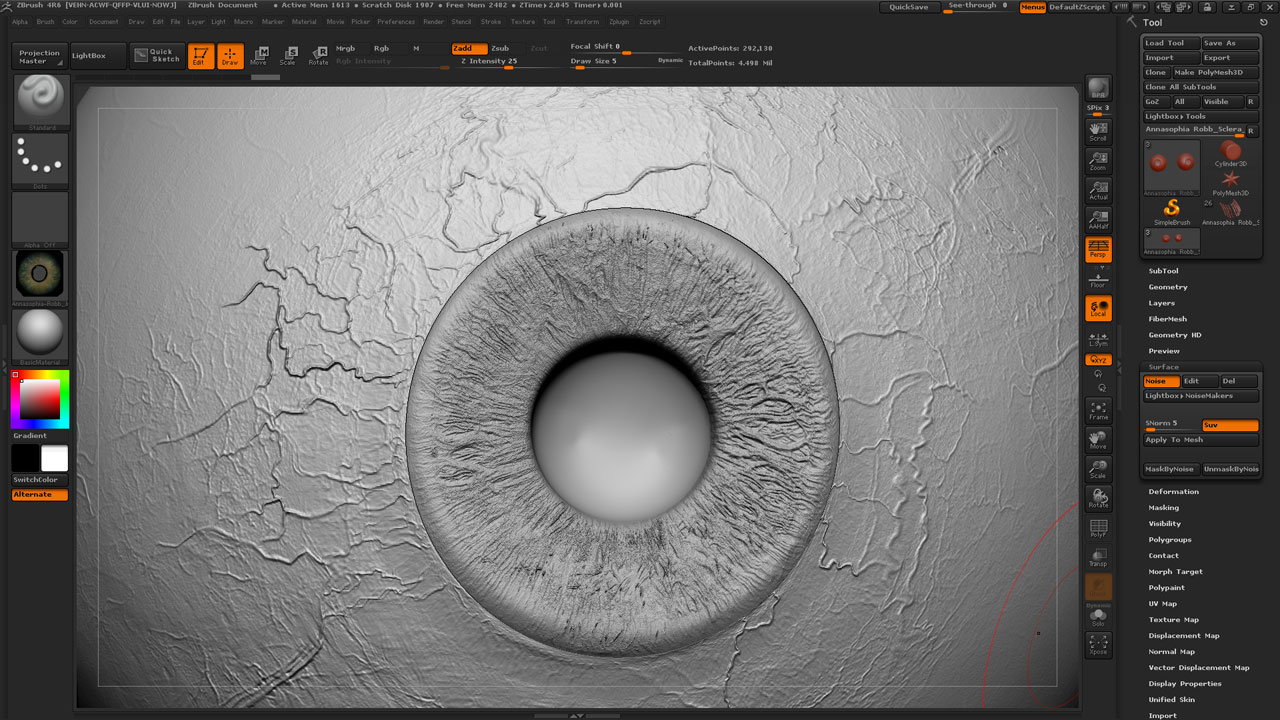
Task: Activate the Xpose icon
Action: click(x=1098, y=644)
